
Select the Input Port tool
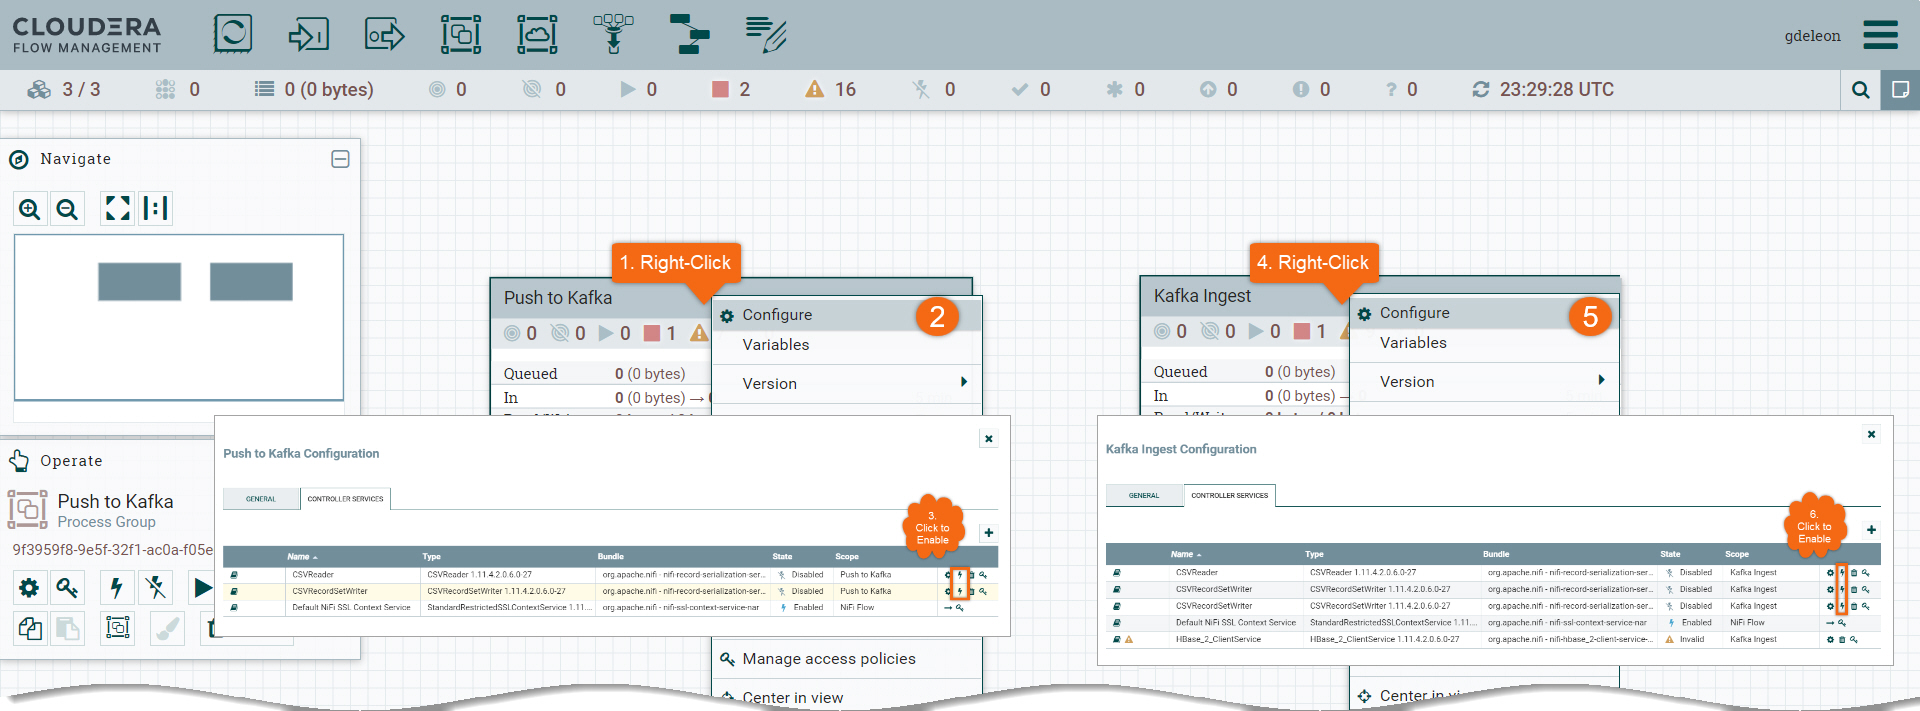[x=308, y=34]
